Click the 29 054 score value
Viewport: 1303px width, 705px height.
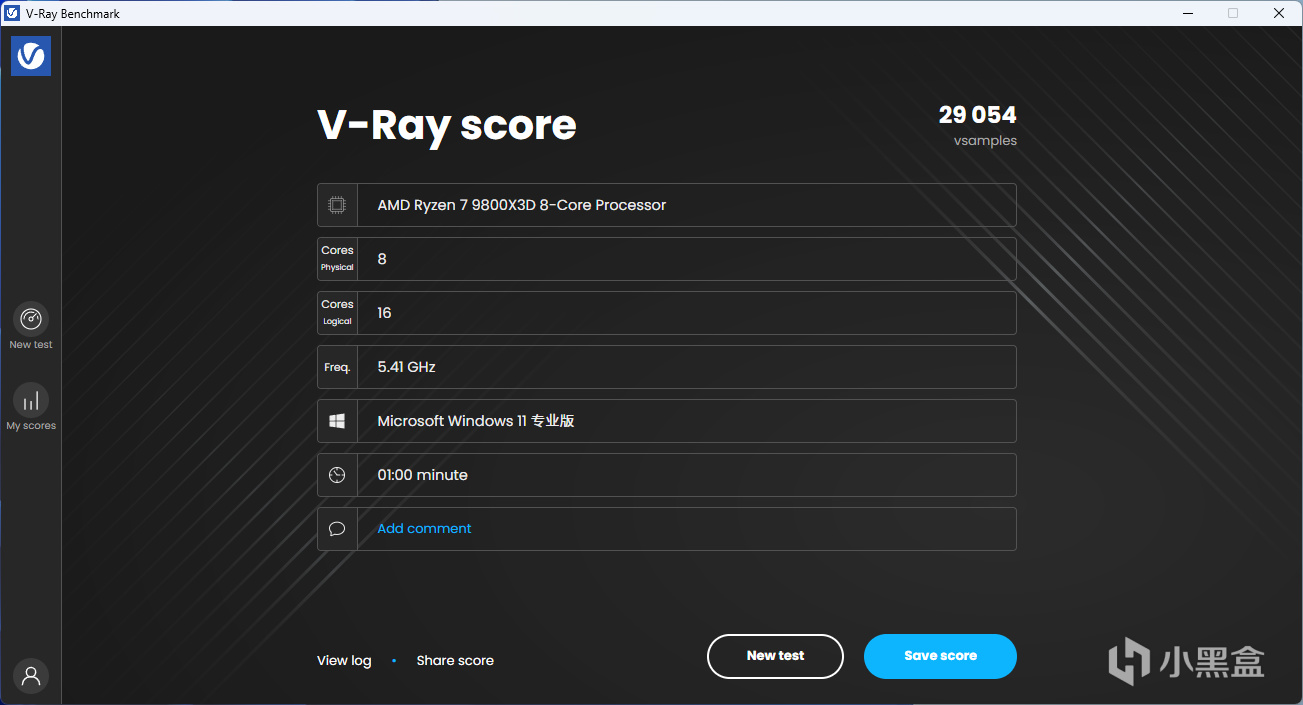(977, 115)
